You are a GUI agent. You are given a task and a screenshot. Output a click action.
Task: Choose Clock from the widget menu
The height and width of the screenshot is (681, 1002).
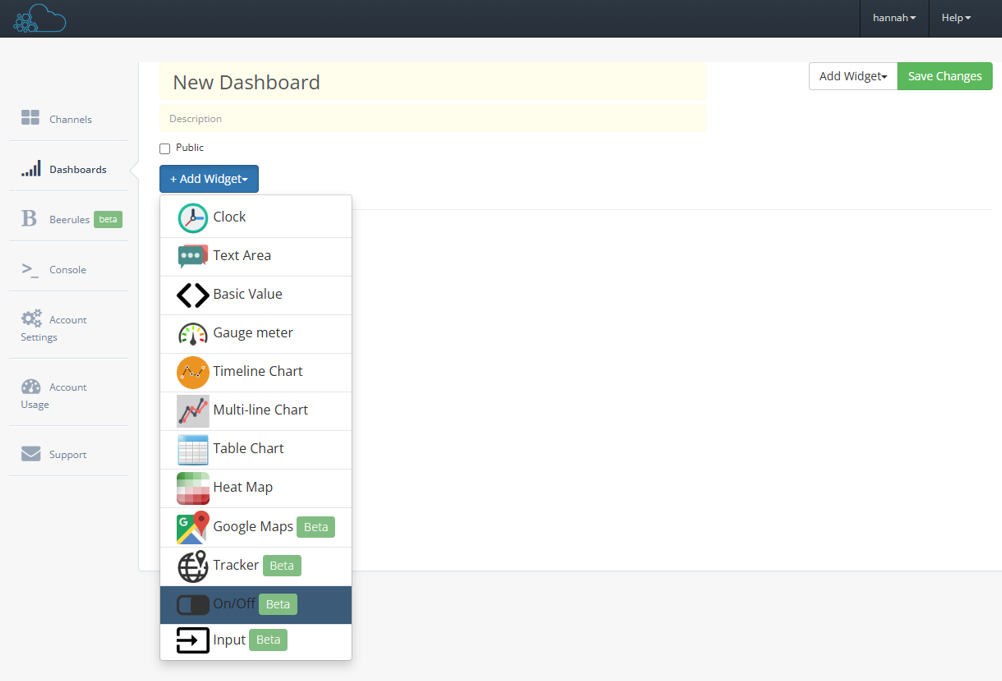(256, 217)
